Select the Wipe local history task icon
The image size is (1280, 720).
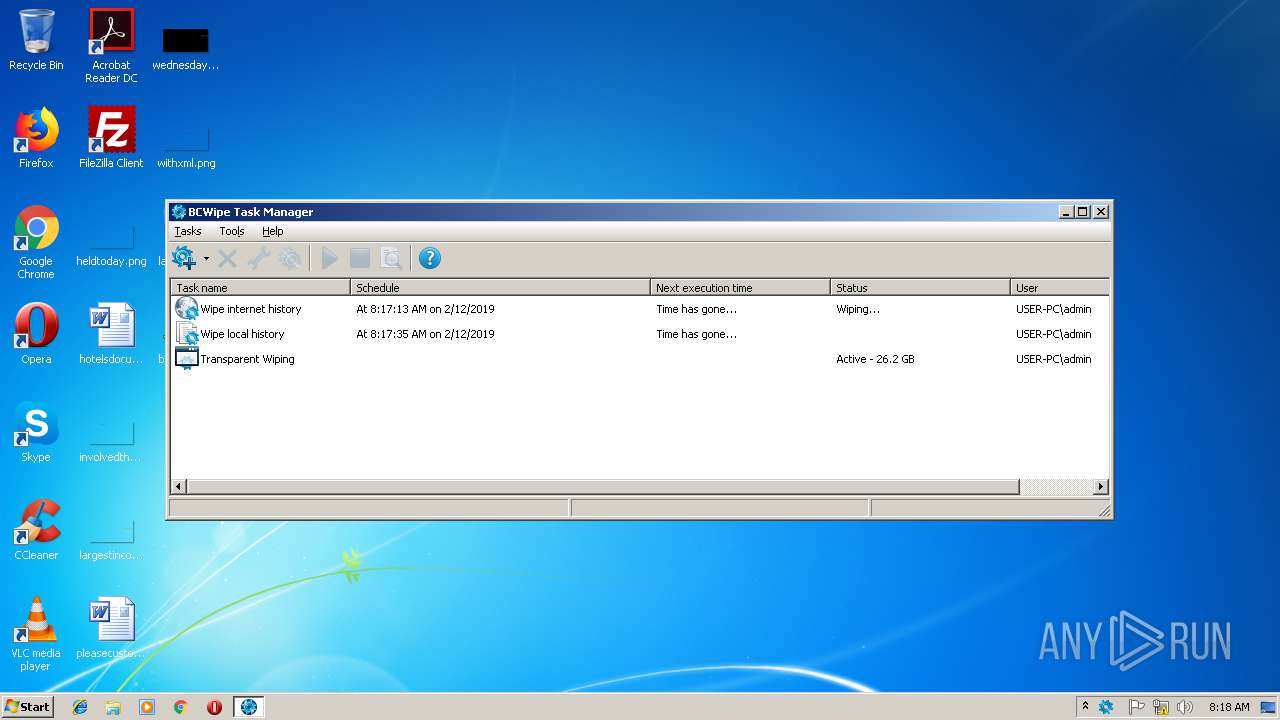click(186, 333)
